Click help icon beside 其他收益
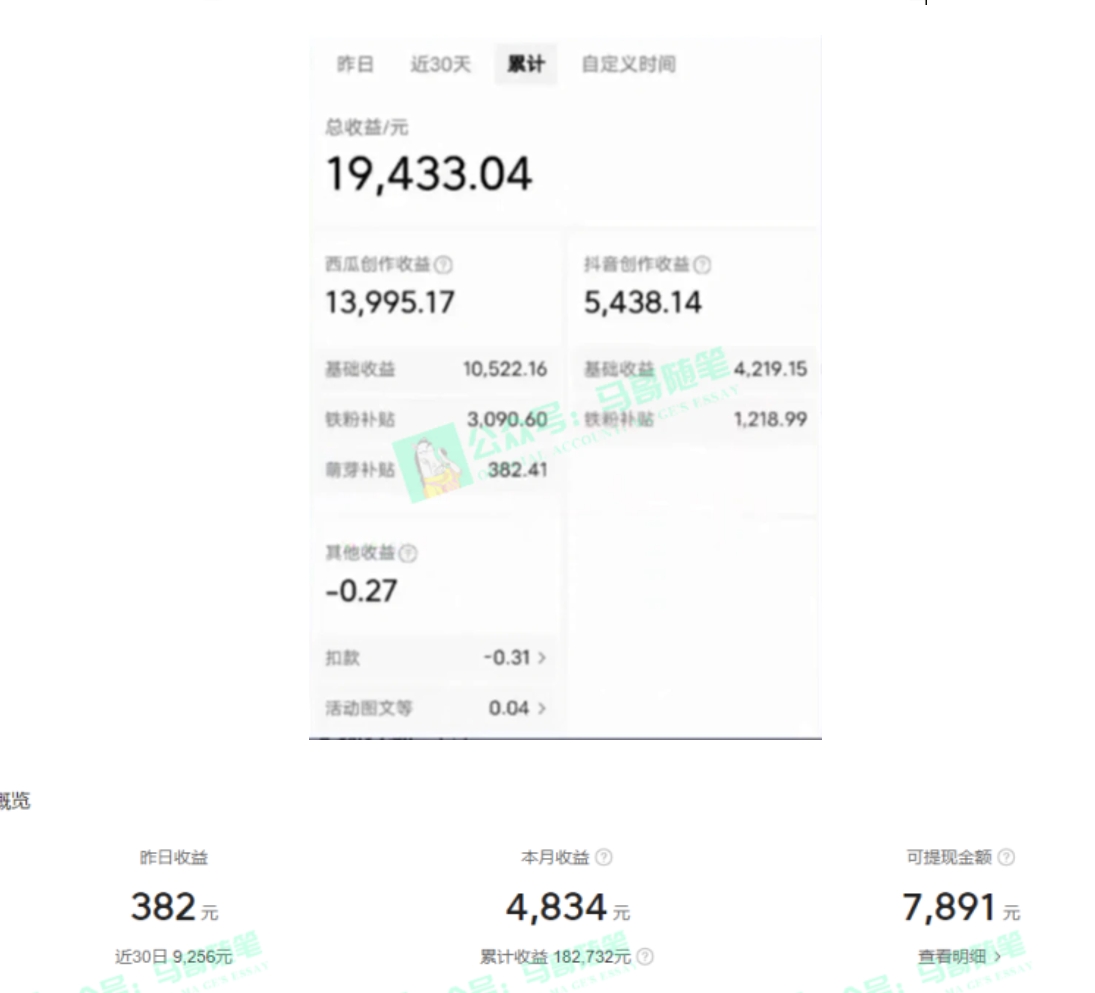 pos(409,553)
